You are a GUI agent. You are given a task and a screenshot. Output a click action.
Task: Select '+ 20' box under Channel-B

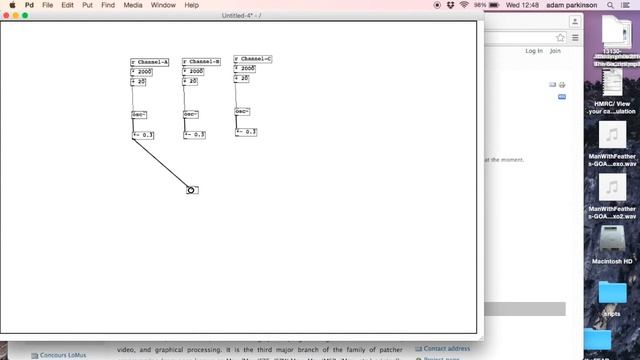190,81
